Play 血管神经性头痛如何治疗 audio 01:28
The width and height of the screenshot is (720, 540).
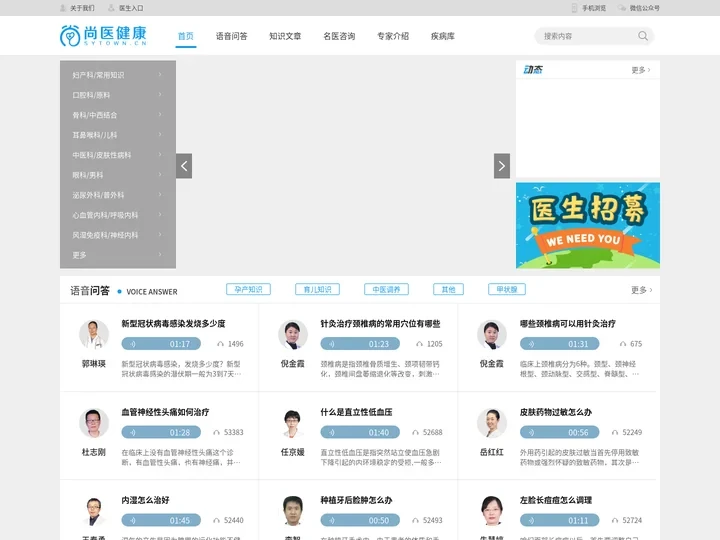pyautogui.click(x=161, y=433)
